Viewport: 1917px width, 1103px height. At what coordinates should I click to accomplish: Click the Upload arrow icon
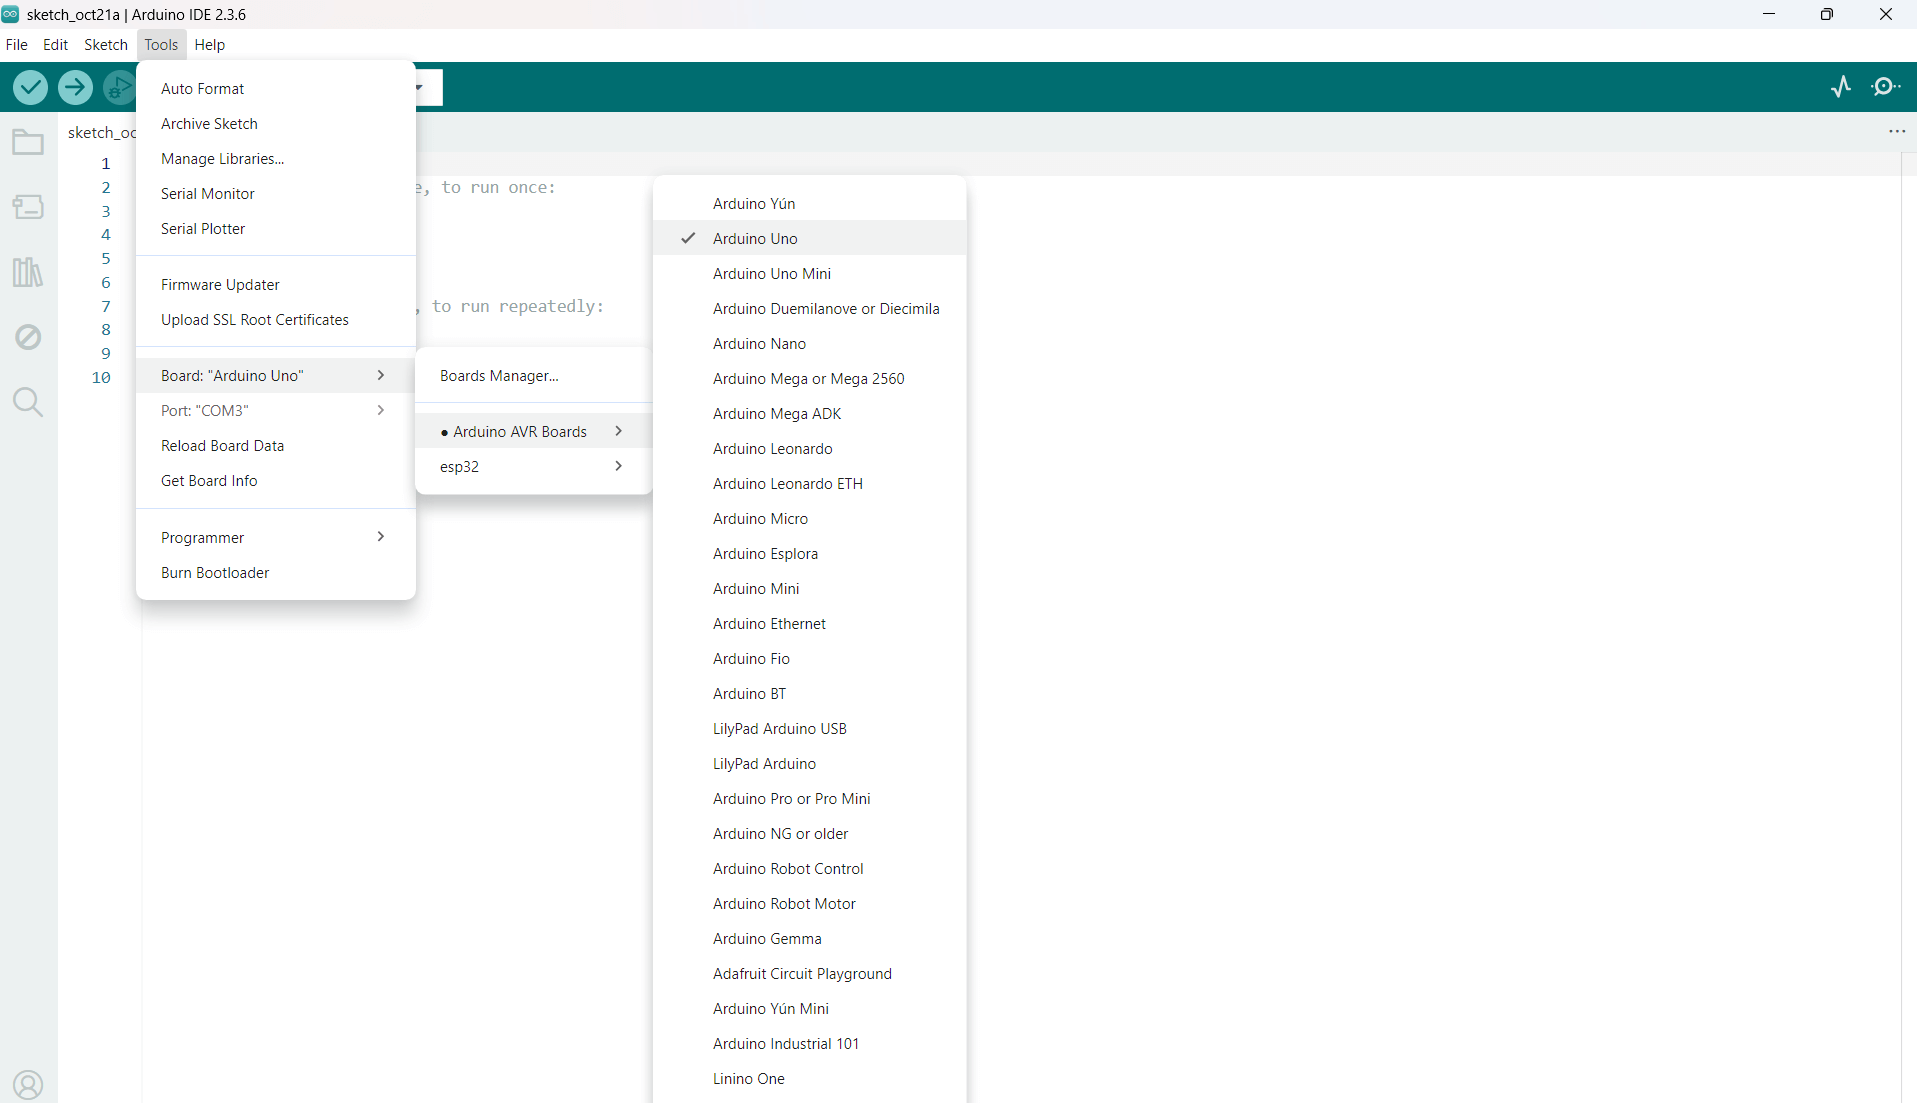pos(75,87)
